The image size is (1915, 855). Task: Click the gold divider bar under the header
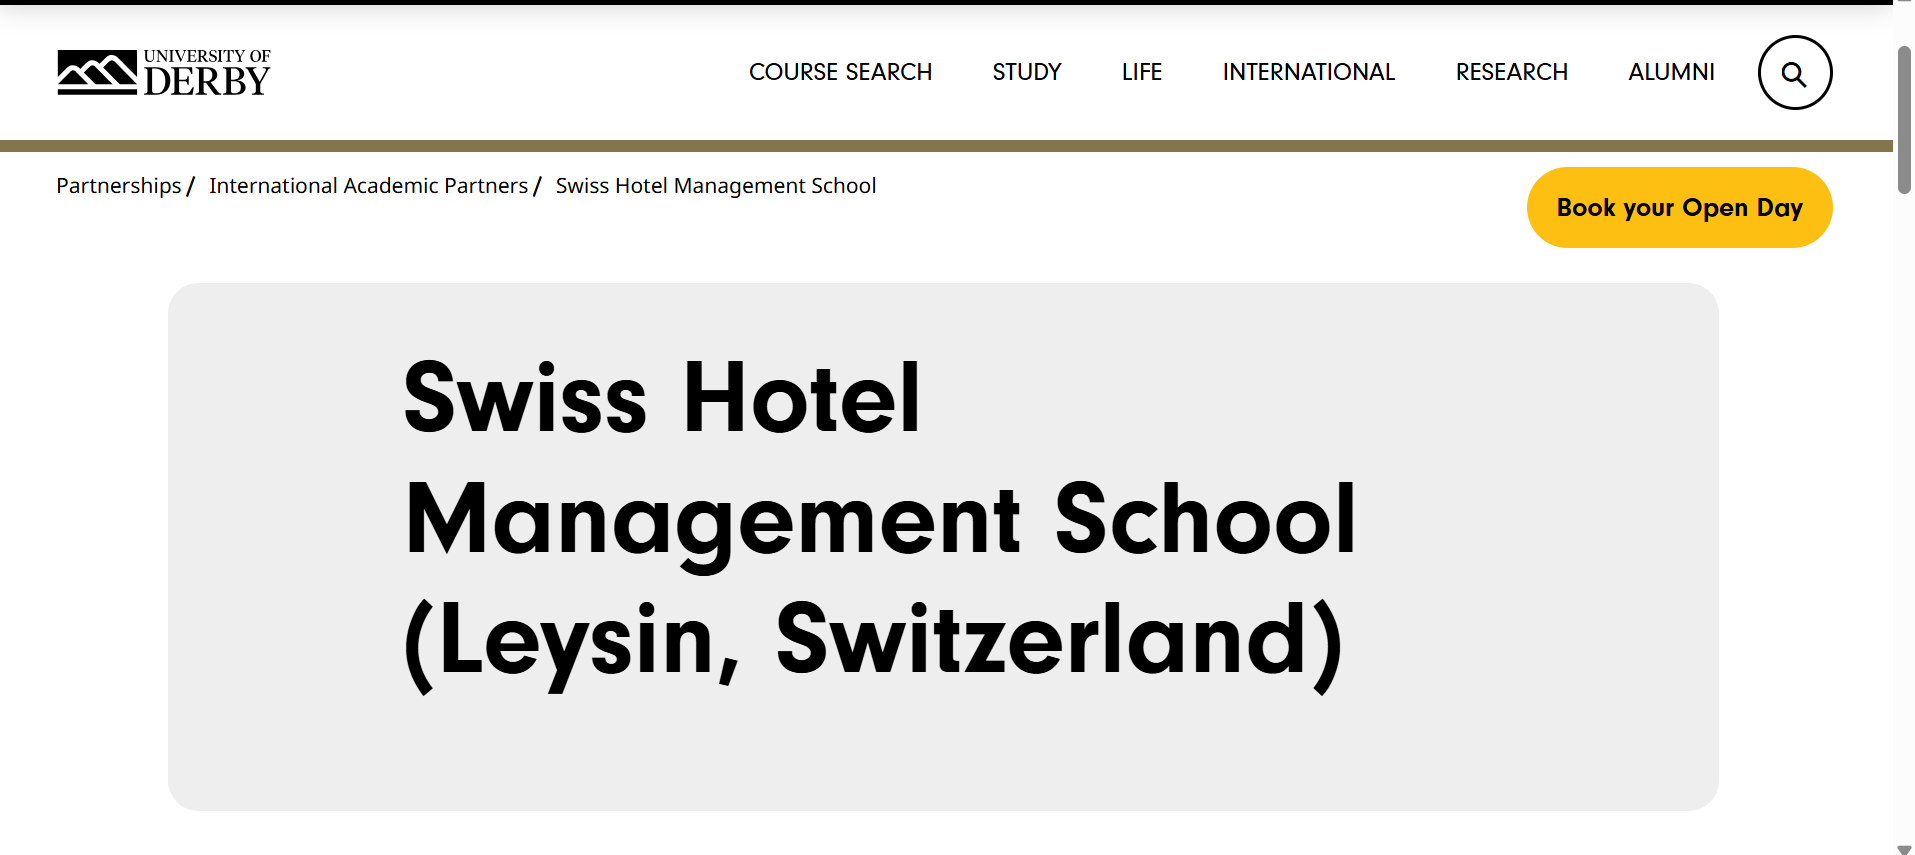(946, 146)
